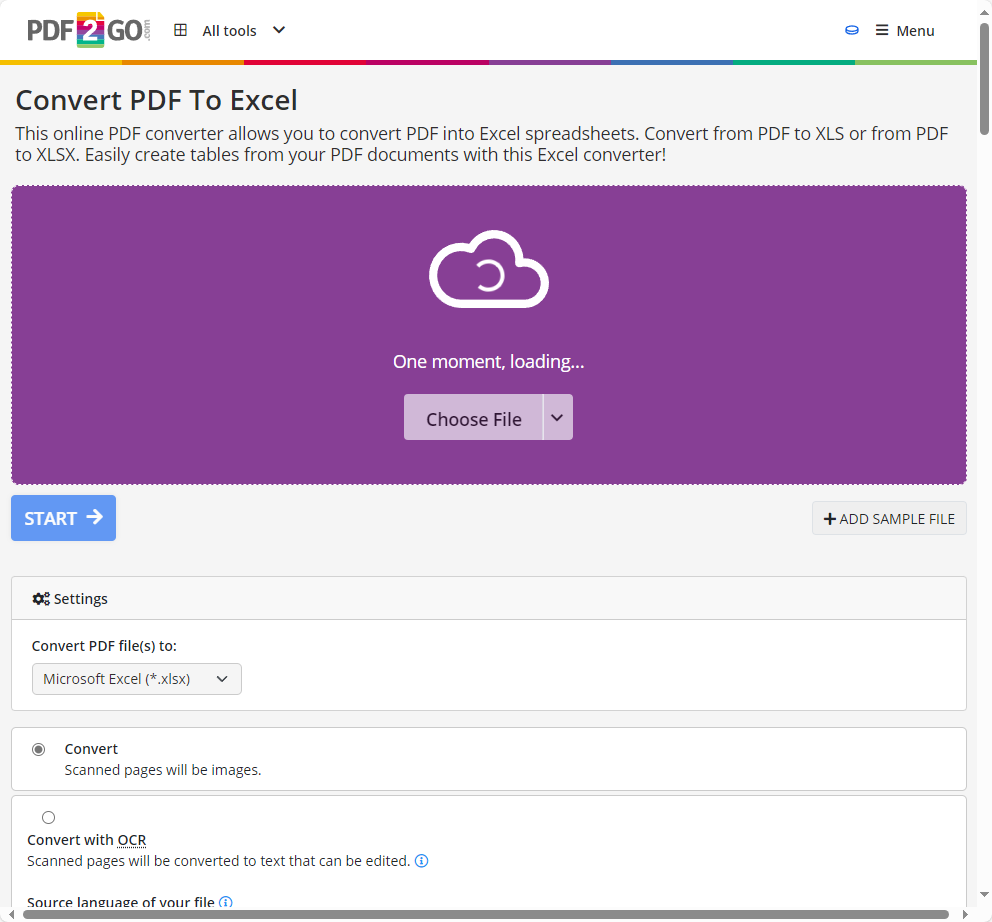Image resolution: width=992 pixels, height=922 pixels.
Task: Click the hamburger menu icon
Action: point(881,30)
